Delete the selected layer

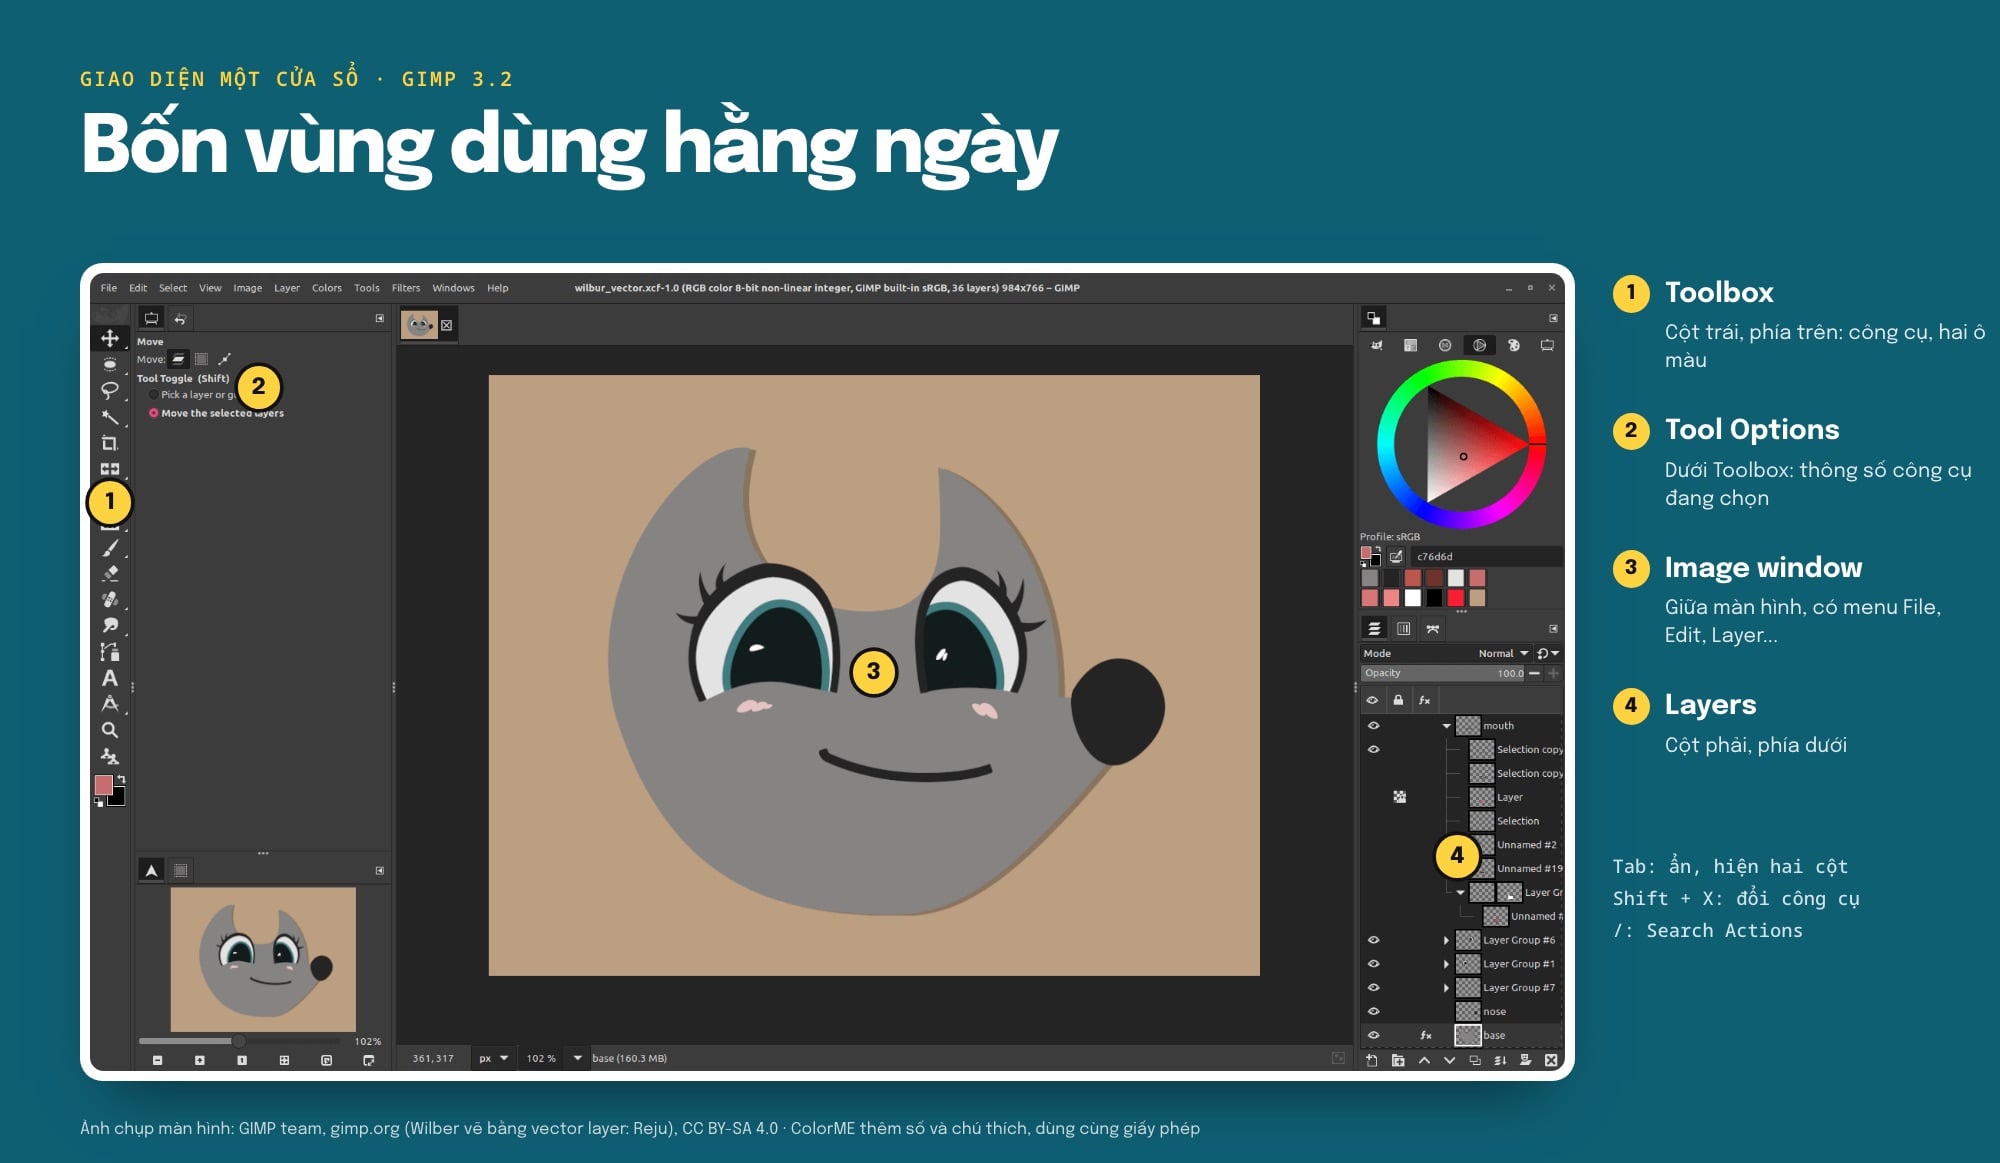tap(1551, 1060)
